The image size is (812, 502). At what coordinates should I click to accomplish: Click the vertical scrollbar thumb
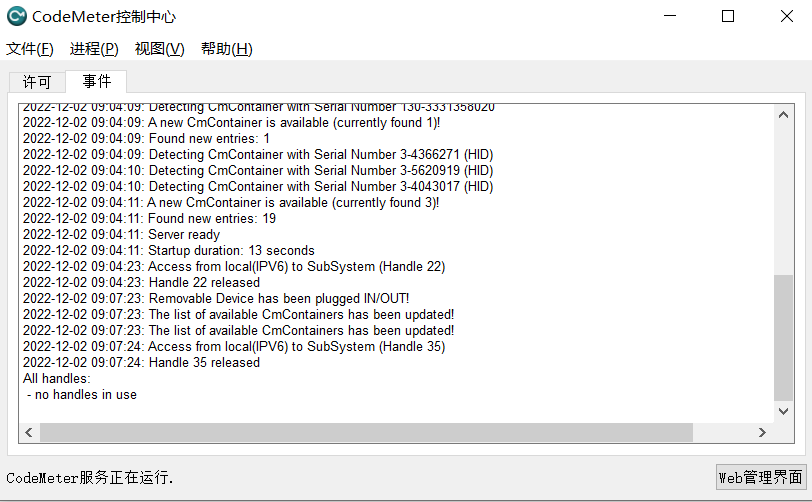coord(784,338)
